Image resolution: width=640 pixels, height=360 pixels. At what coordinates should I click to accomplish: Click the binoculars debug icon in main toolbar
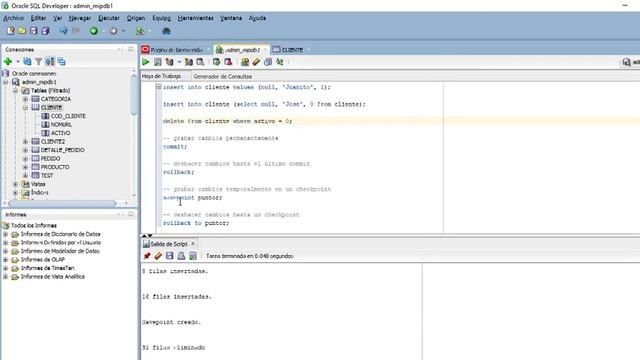click(166, 31)
